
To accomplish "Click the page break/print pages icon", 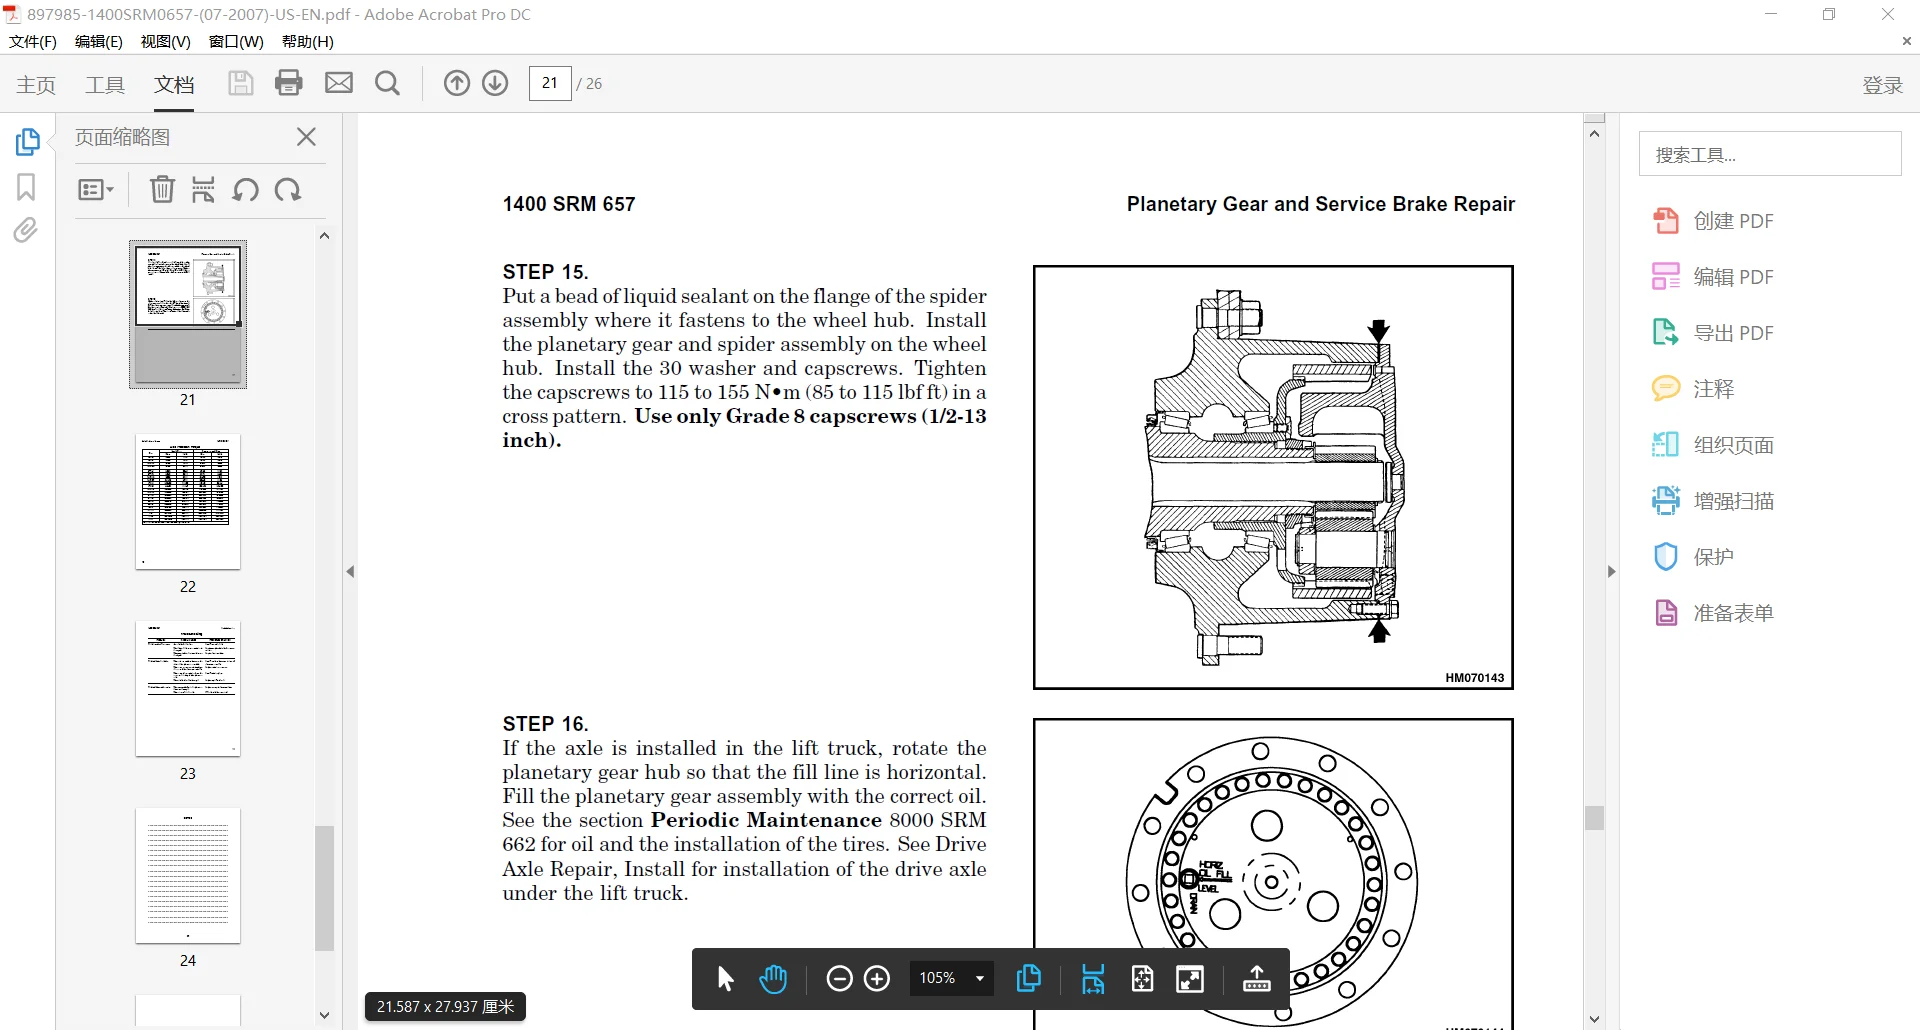I will click(204, 189).
